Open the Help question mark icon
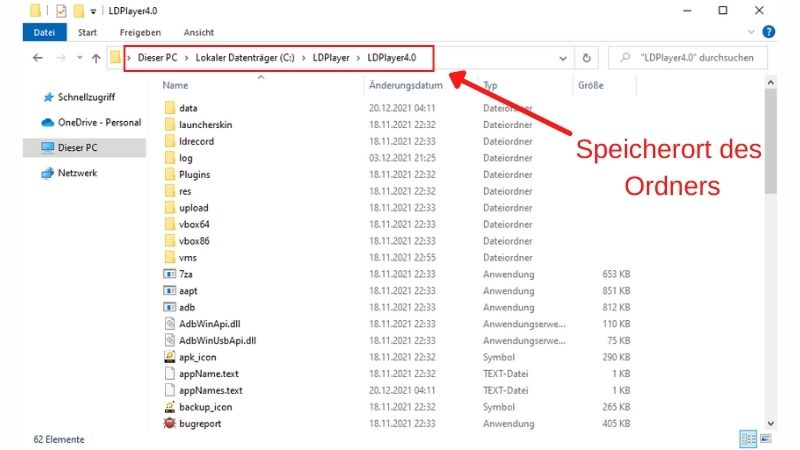 (768, 32)
